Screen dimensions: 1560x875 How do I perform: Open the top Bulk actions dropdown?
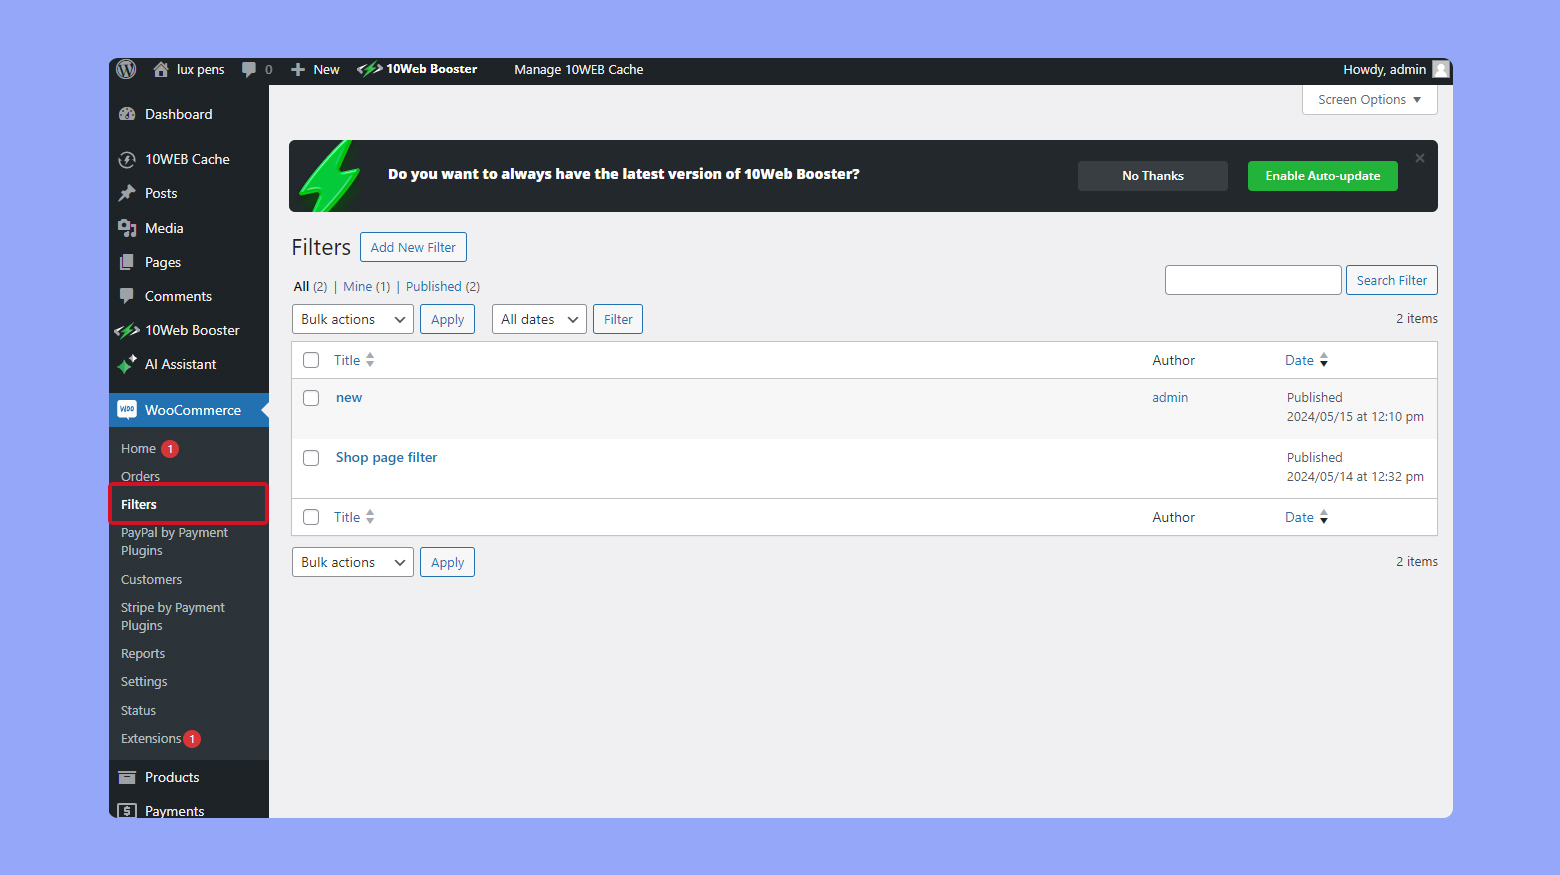[352, 319]
